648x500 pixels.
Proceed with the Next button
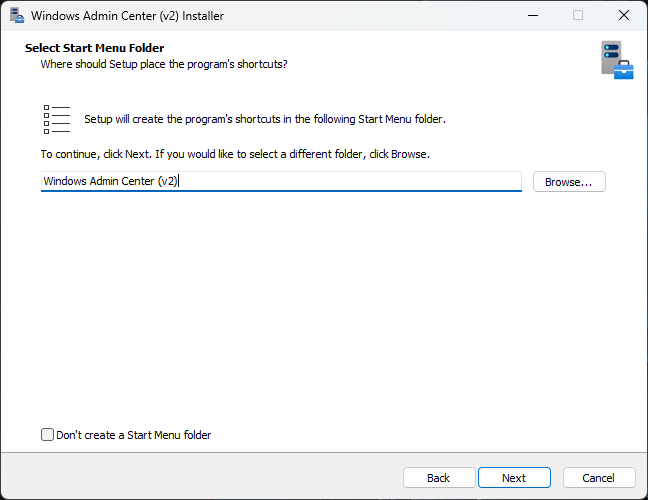514,478
